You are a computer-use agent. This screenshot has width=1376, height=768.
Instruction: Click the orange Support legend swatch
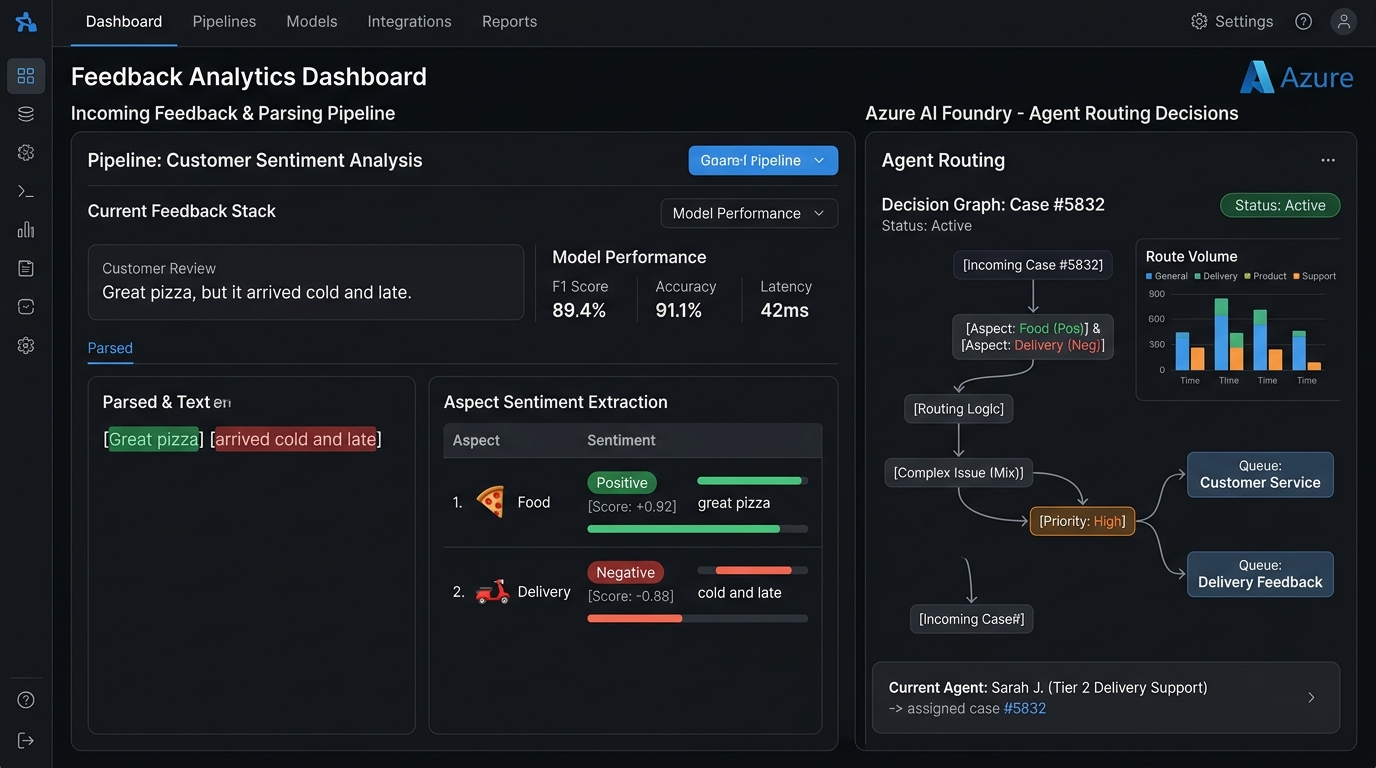[1296, 276]
